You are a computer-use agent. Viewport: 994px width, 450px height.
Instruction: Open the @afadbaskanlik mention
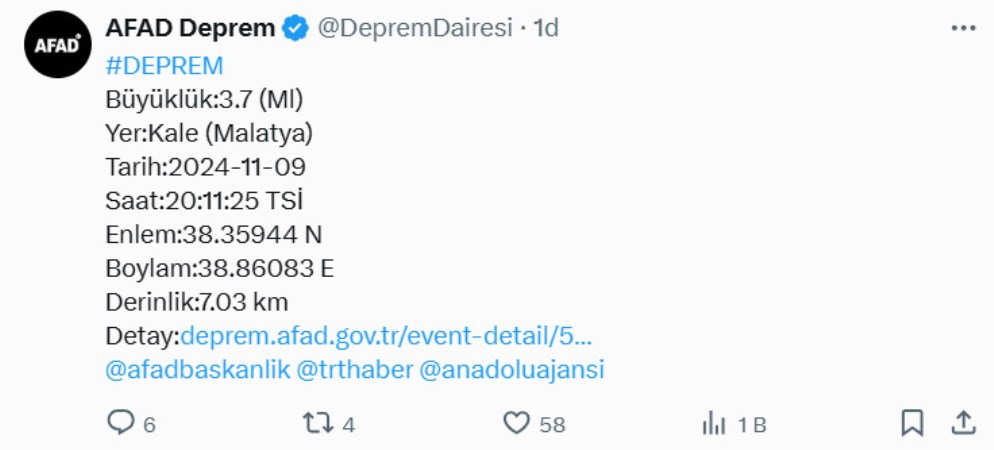(197, 370)
